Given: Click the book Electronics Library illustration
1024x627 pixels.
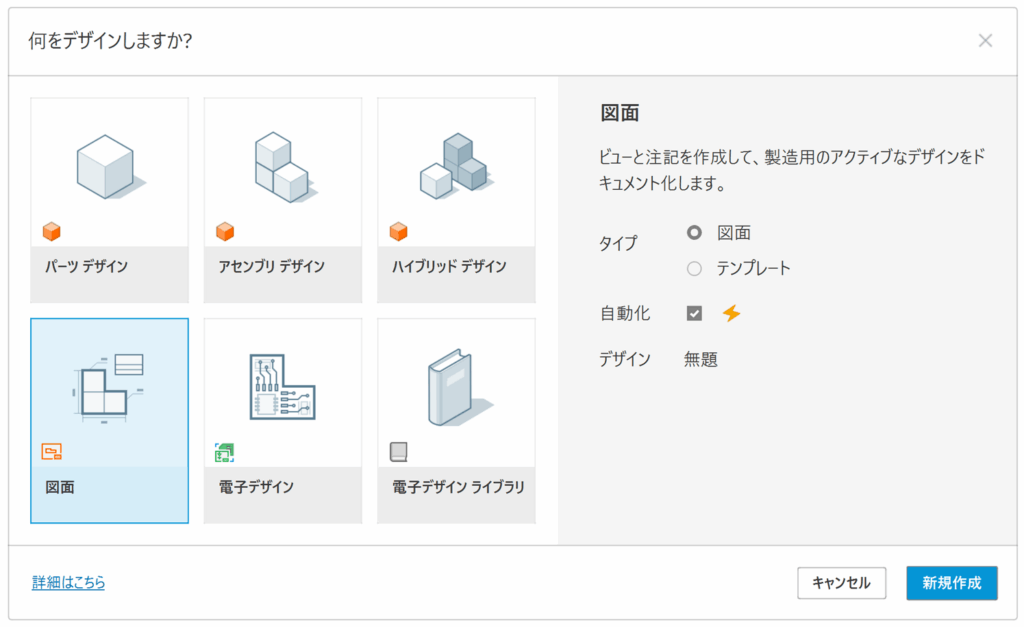Looking at the screenshot, I should coord(454,386).
